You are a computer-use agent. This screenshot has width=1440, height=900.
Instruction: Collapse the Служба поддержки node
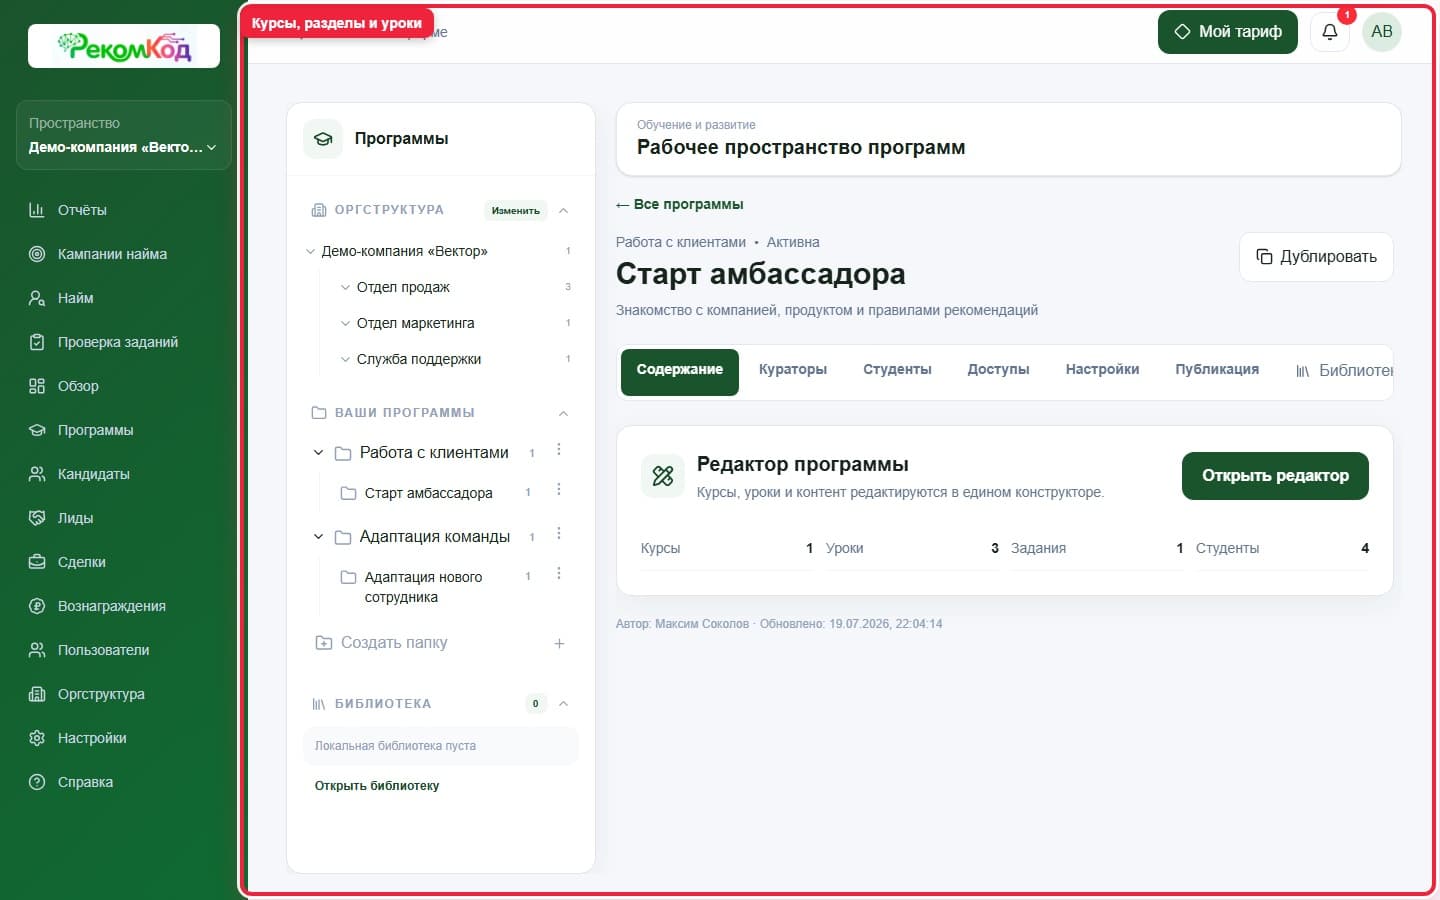pyautogui.click(x=345, y=360)
